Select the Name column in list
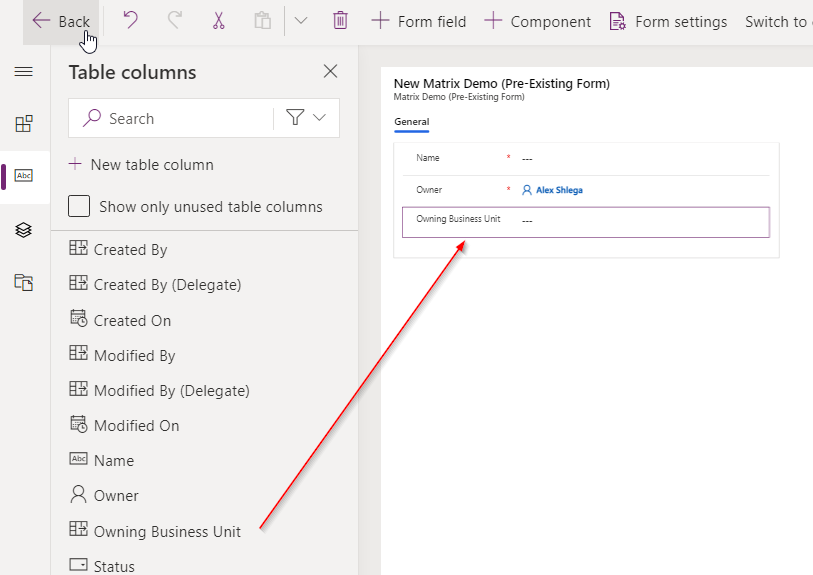The image size is (813, 575). pyautogui.click(x=102, y=460)
